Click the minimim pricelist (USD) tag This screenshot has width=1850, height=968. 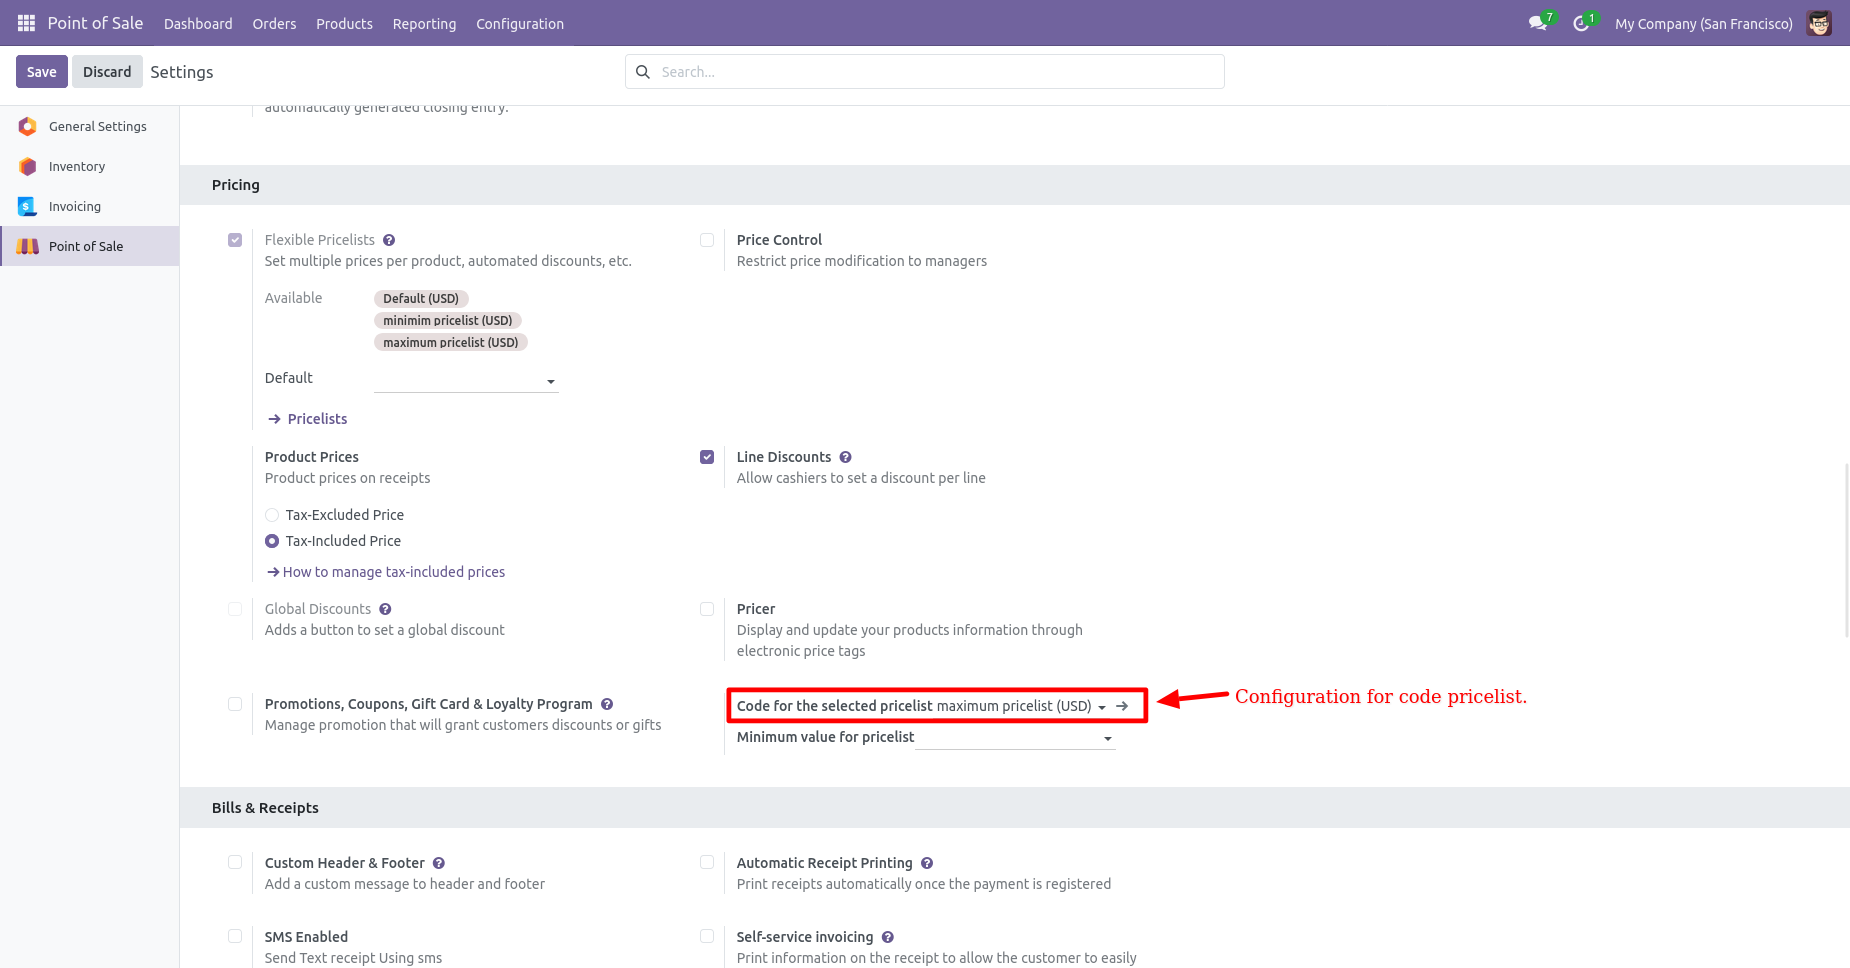(x=448, y=320)
